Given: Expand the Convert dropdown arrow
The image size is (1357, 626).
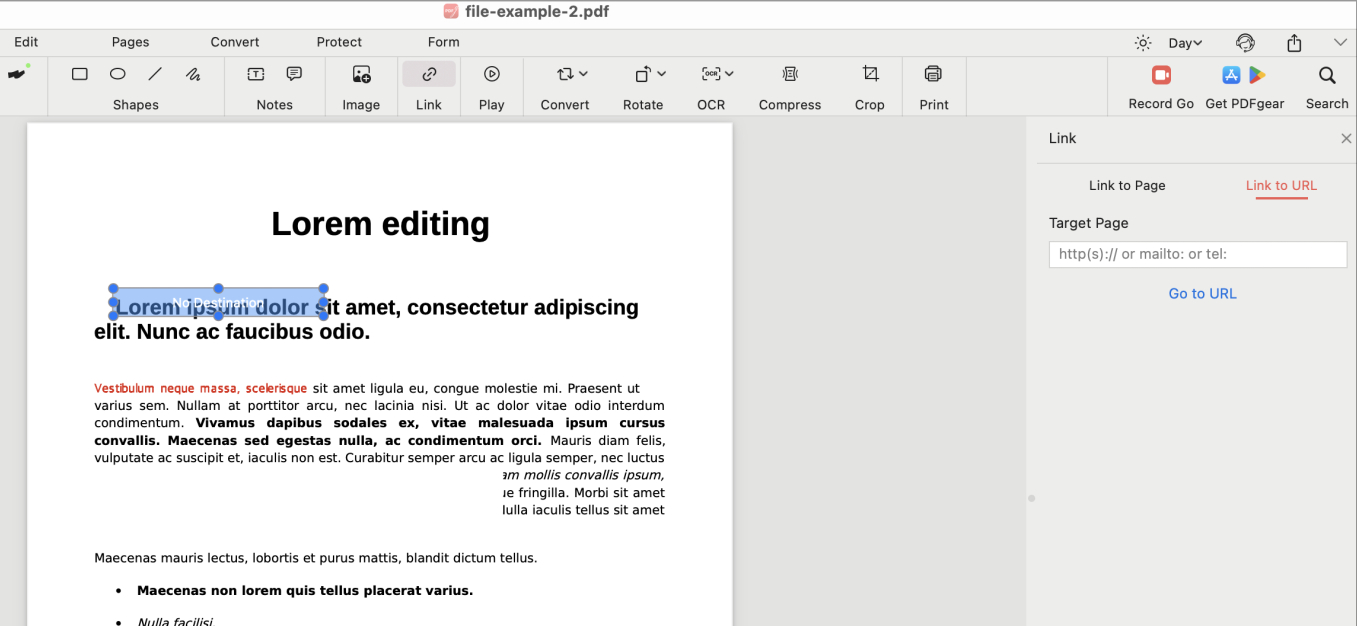Looking at the screenshot, I should tap(583, 73).
